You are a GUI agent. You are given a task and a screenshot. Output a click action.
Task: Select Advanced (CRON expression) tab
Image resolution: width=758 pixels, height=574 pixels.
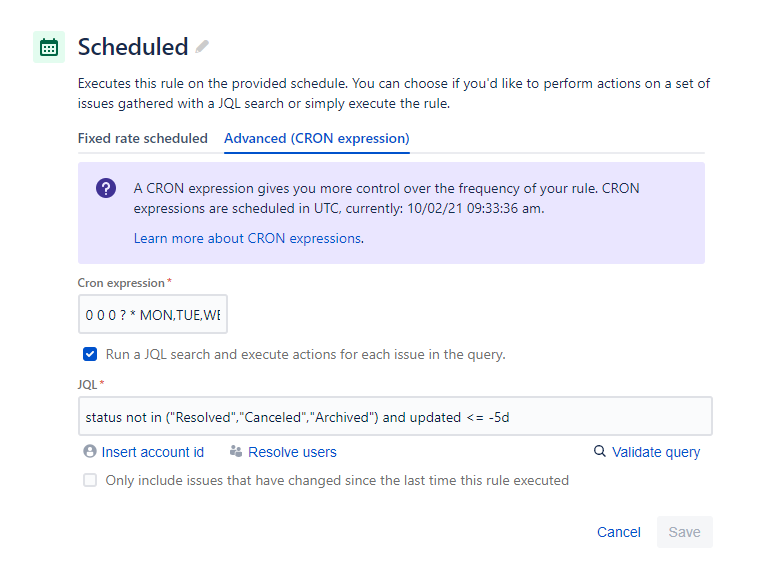coord(317,138)
